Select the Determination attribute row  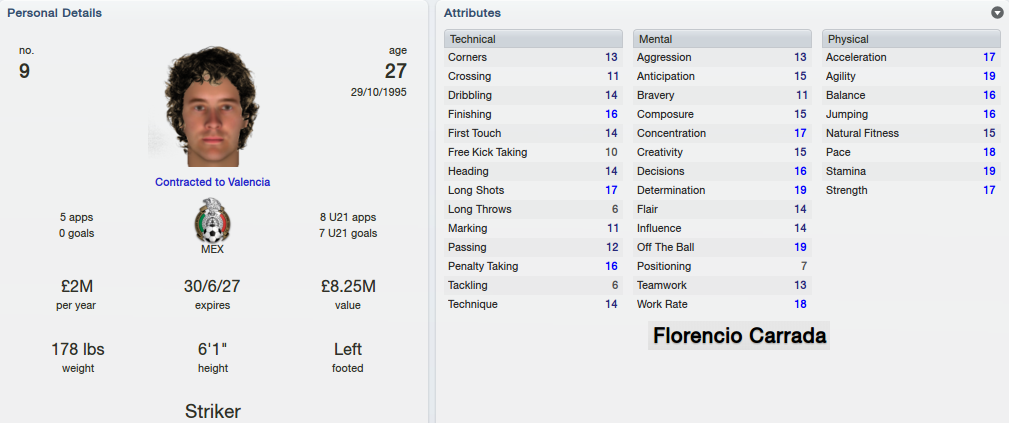tap(723, 191)
